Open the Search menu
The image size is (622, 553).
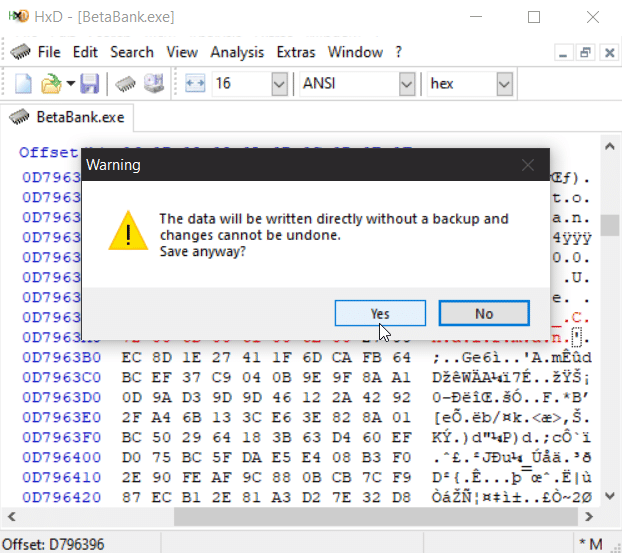[132, 52]
